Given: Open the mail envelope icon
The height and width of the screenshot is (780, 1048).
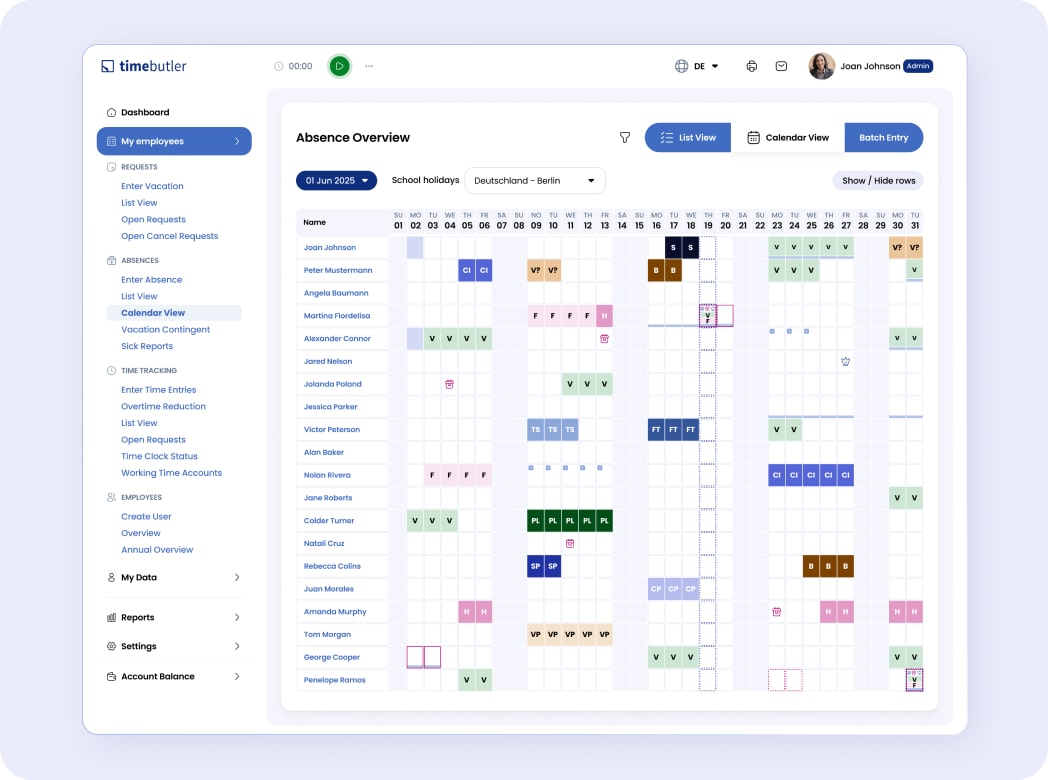Looking at the screenshot, I should pyautogui.click(x=781, y=66).
